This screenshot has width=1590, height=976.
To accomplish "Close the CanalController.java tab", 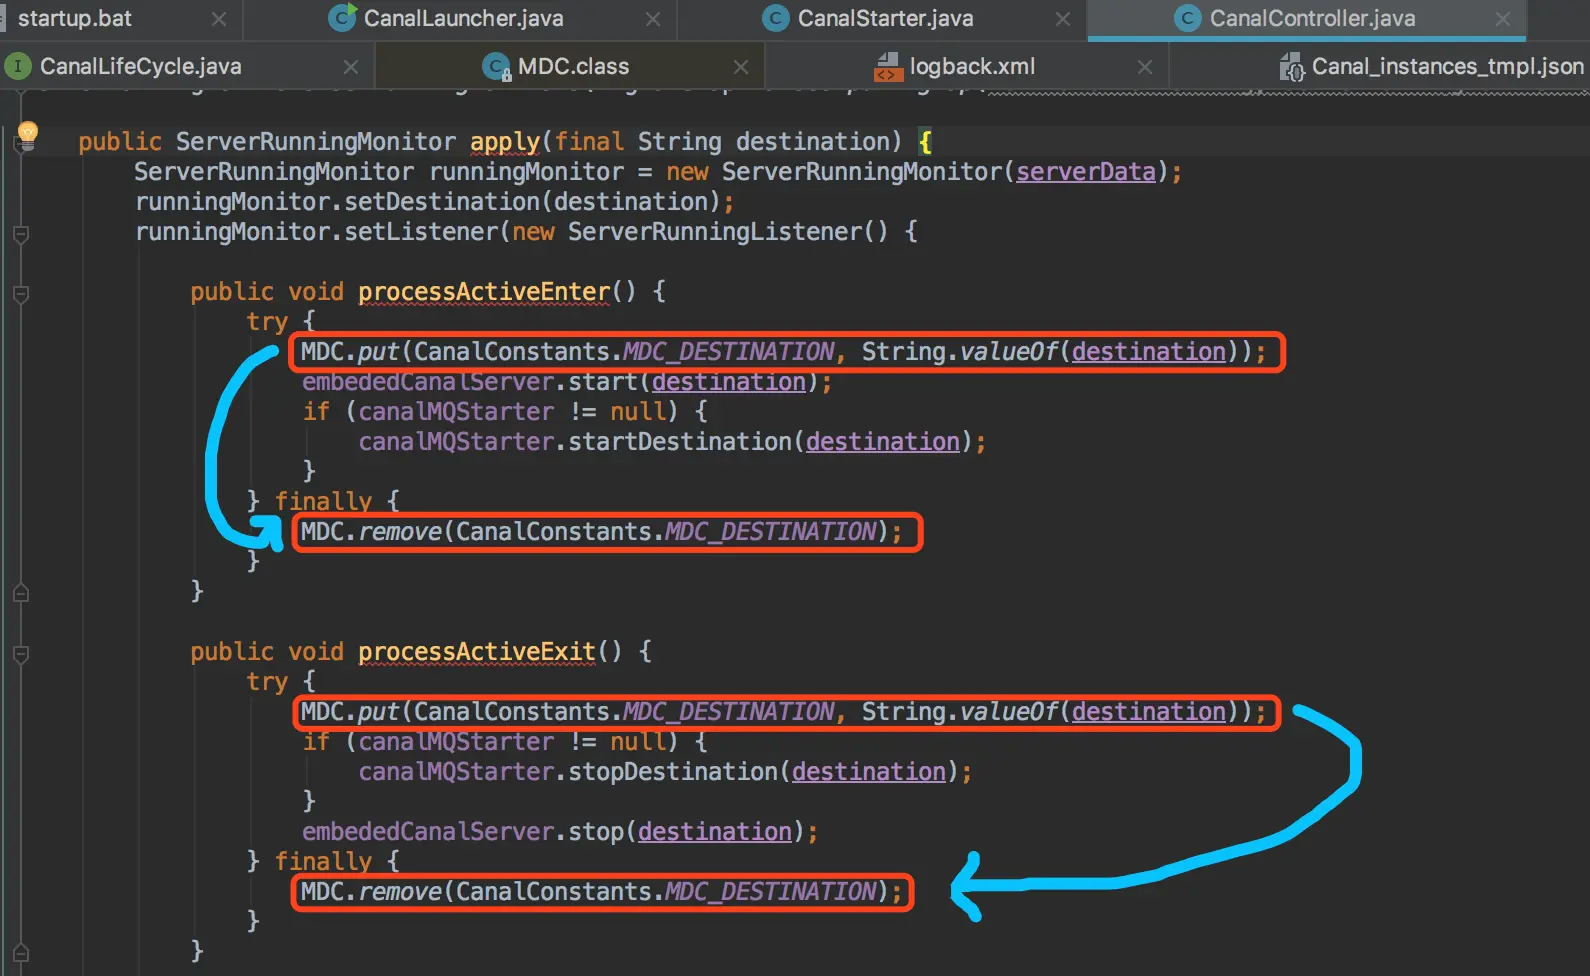I will [1503, 19].
